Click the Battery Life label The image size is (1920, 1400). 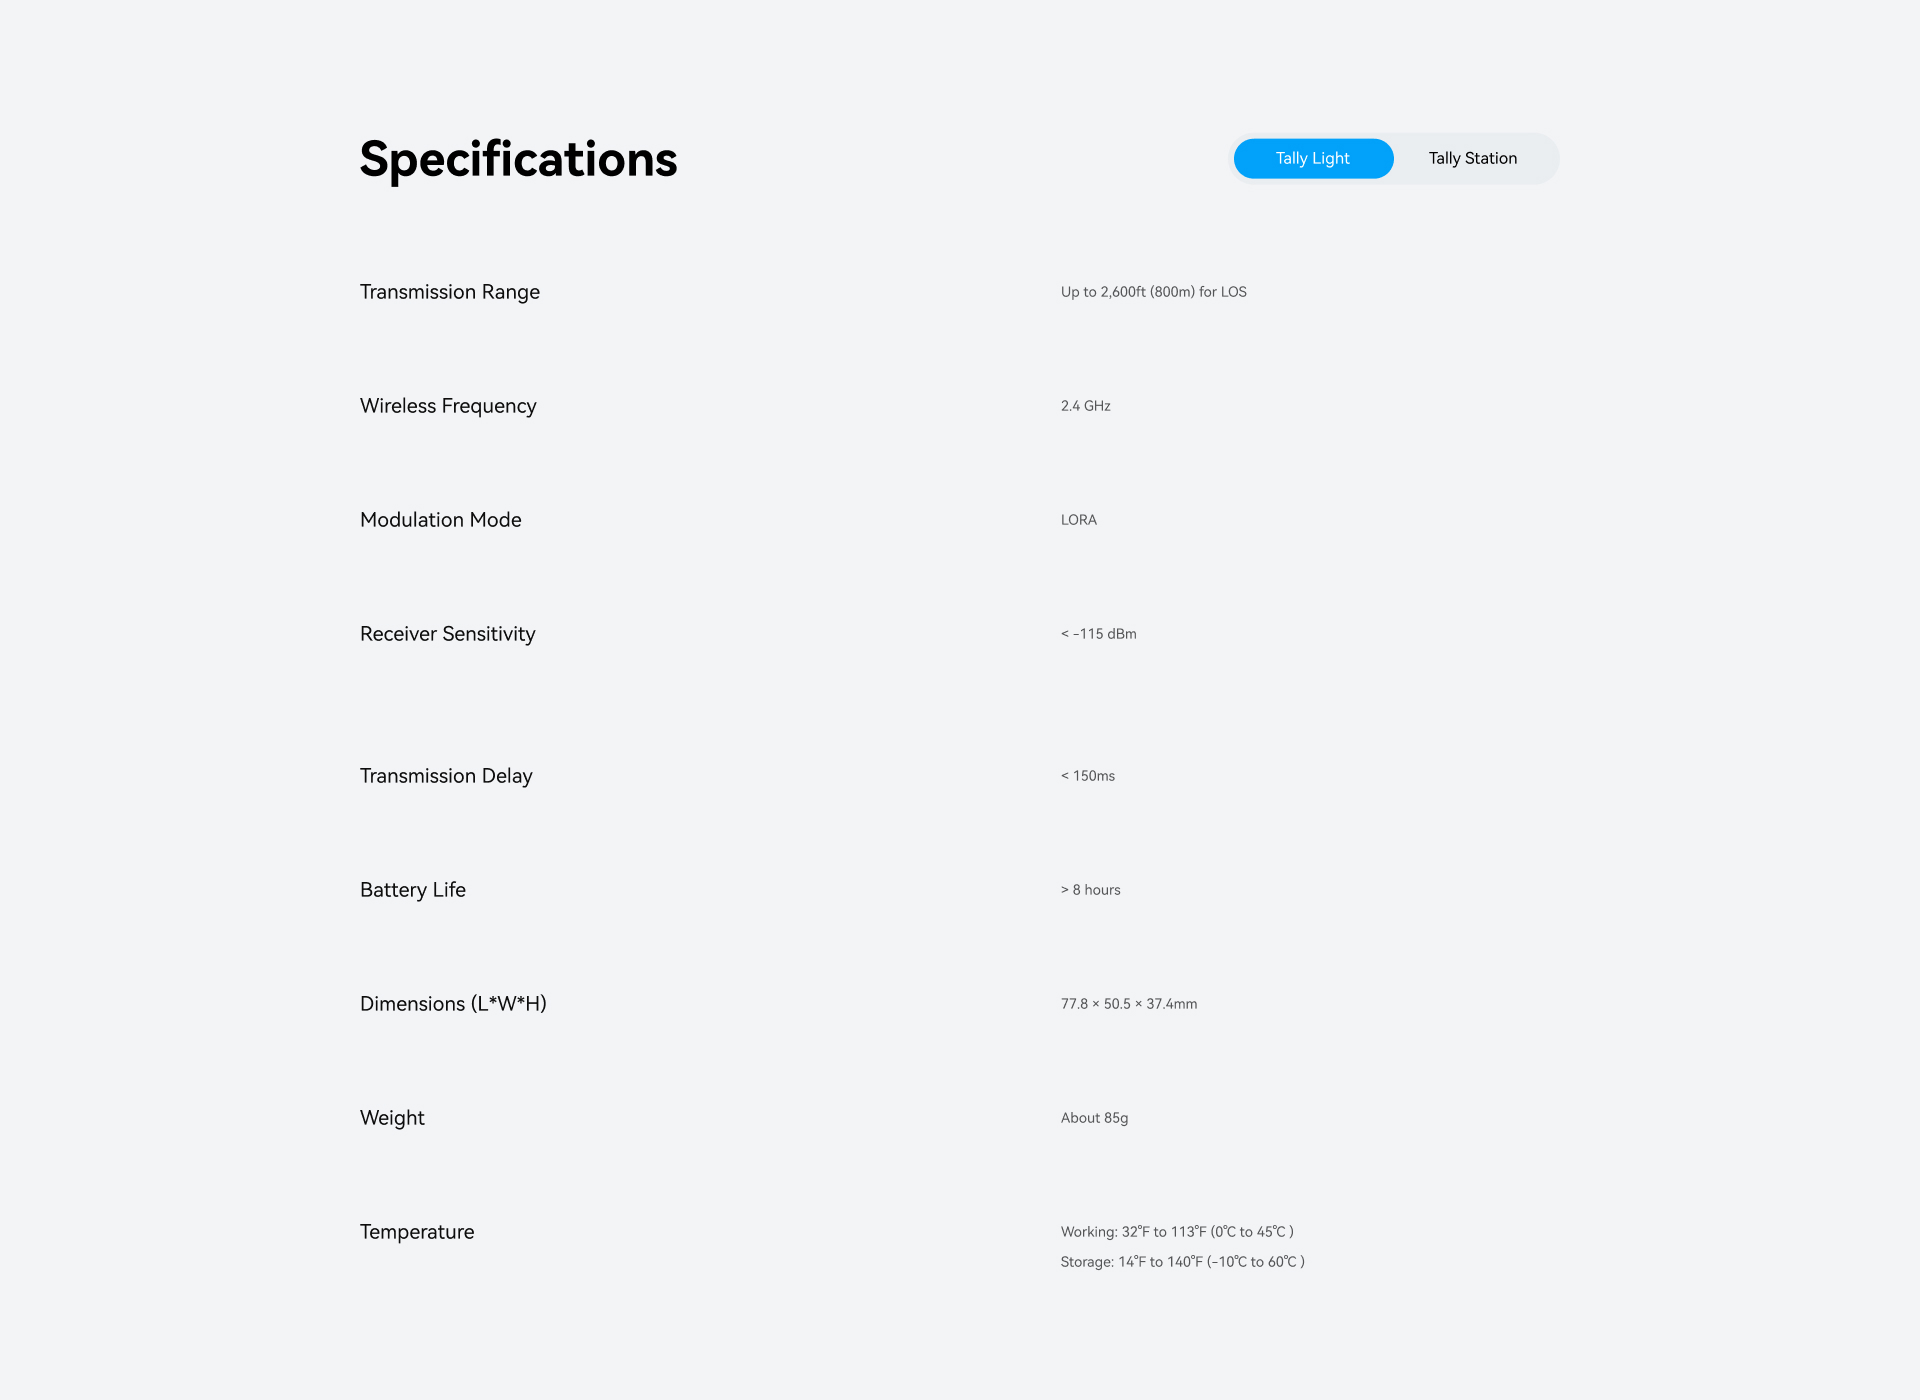click(x=412, y=890)
